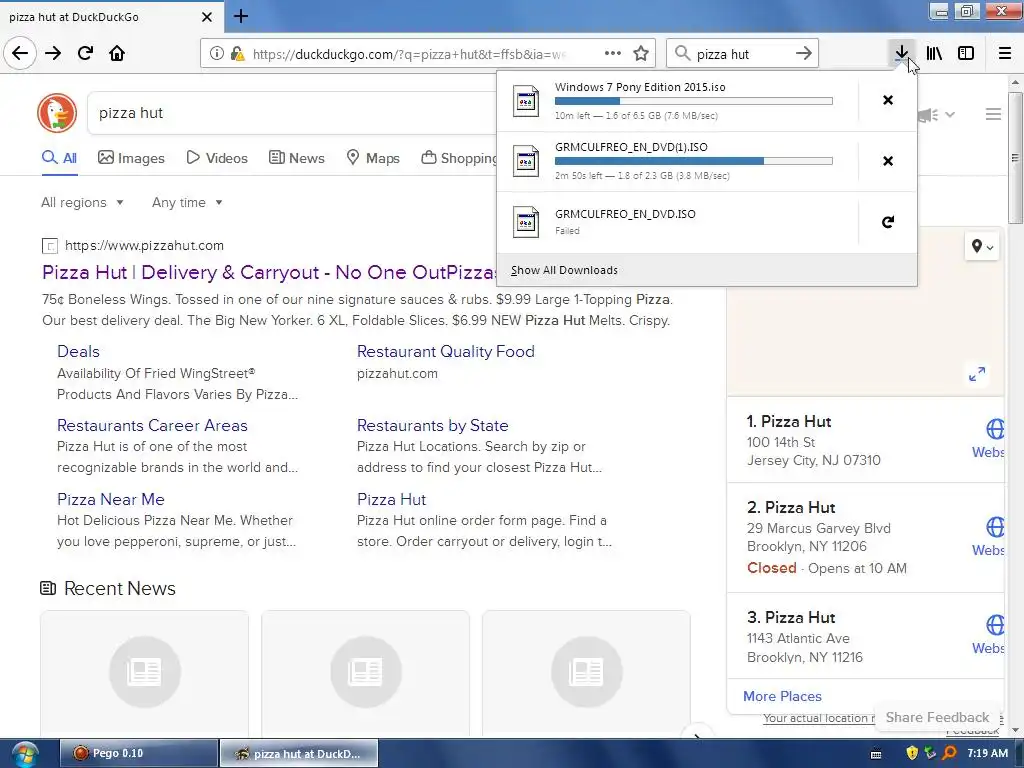Switch to Images results tab

coord(131,158)
